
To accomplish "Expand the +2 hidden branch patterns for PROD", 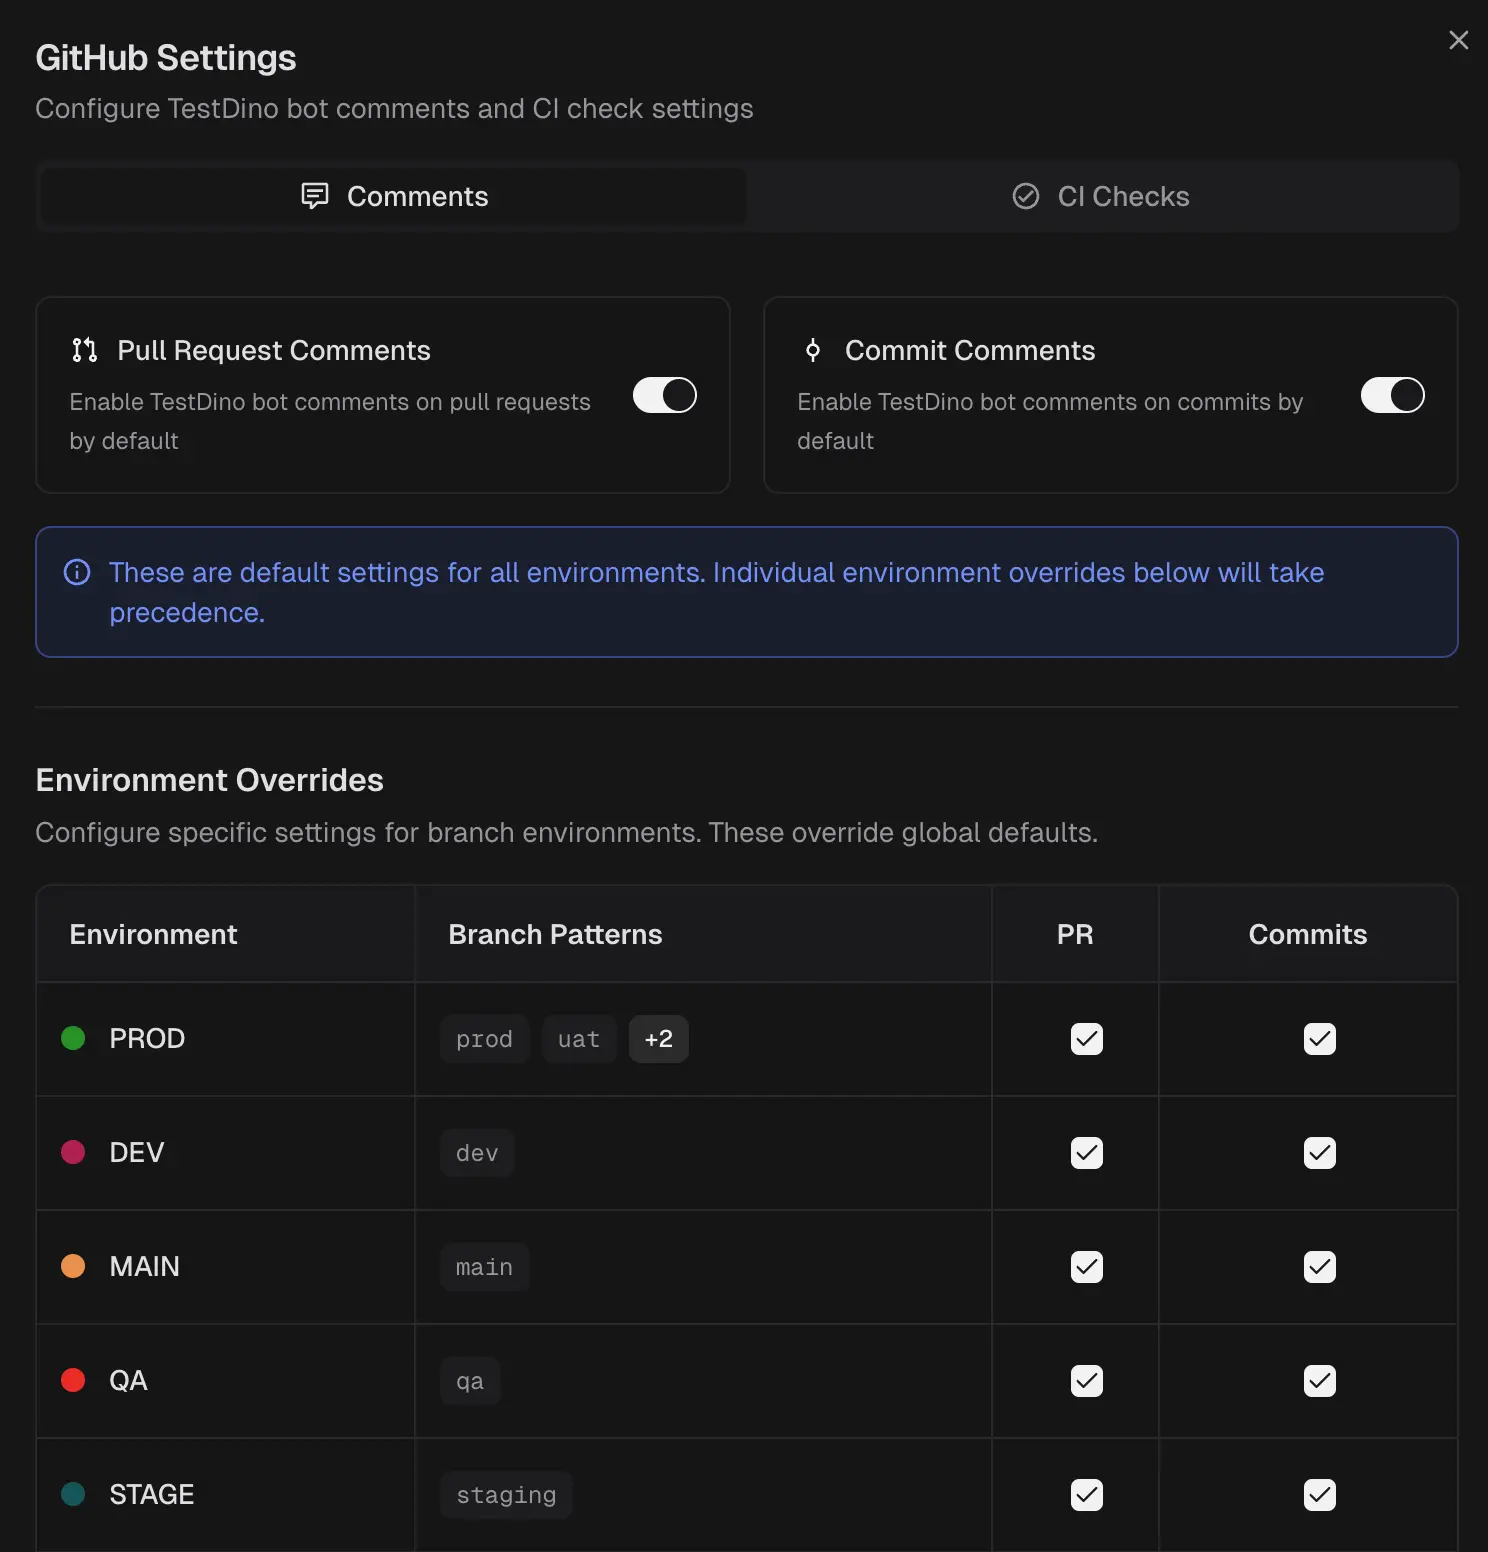I will click(658, 1039).
